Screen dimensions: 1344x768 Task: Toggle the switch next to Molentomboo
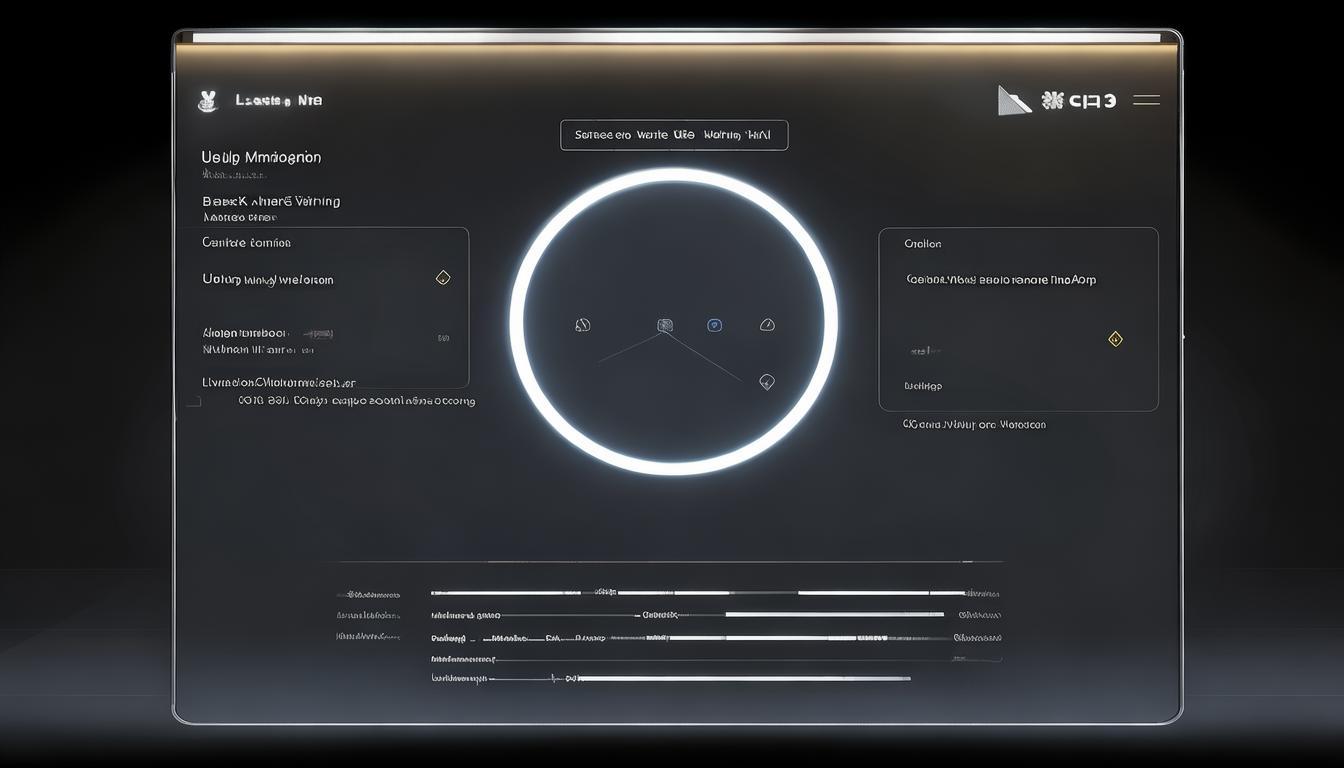[x=319, y=332]
